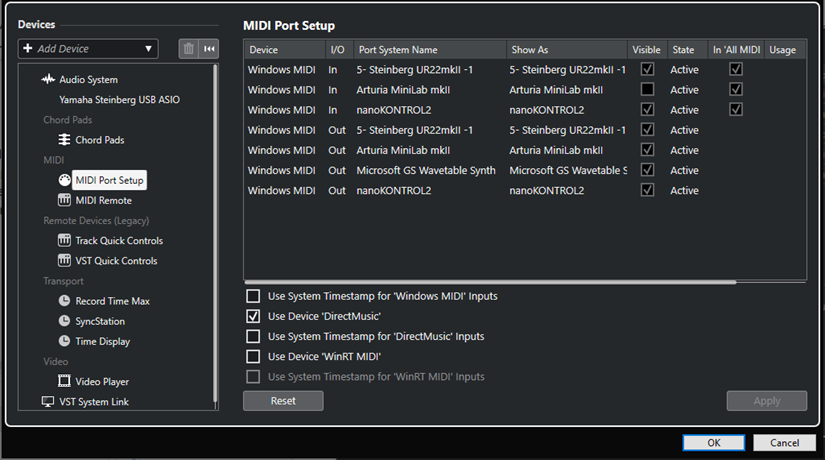
Task: Enable Use Device 'WinRT MIDI' checkbox
Action: pos(254,357)
